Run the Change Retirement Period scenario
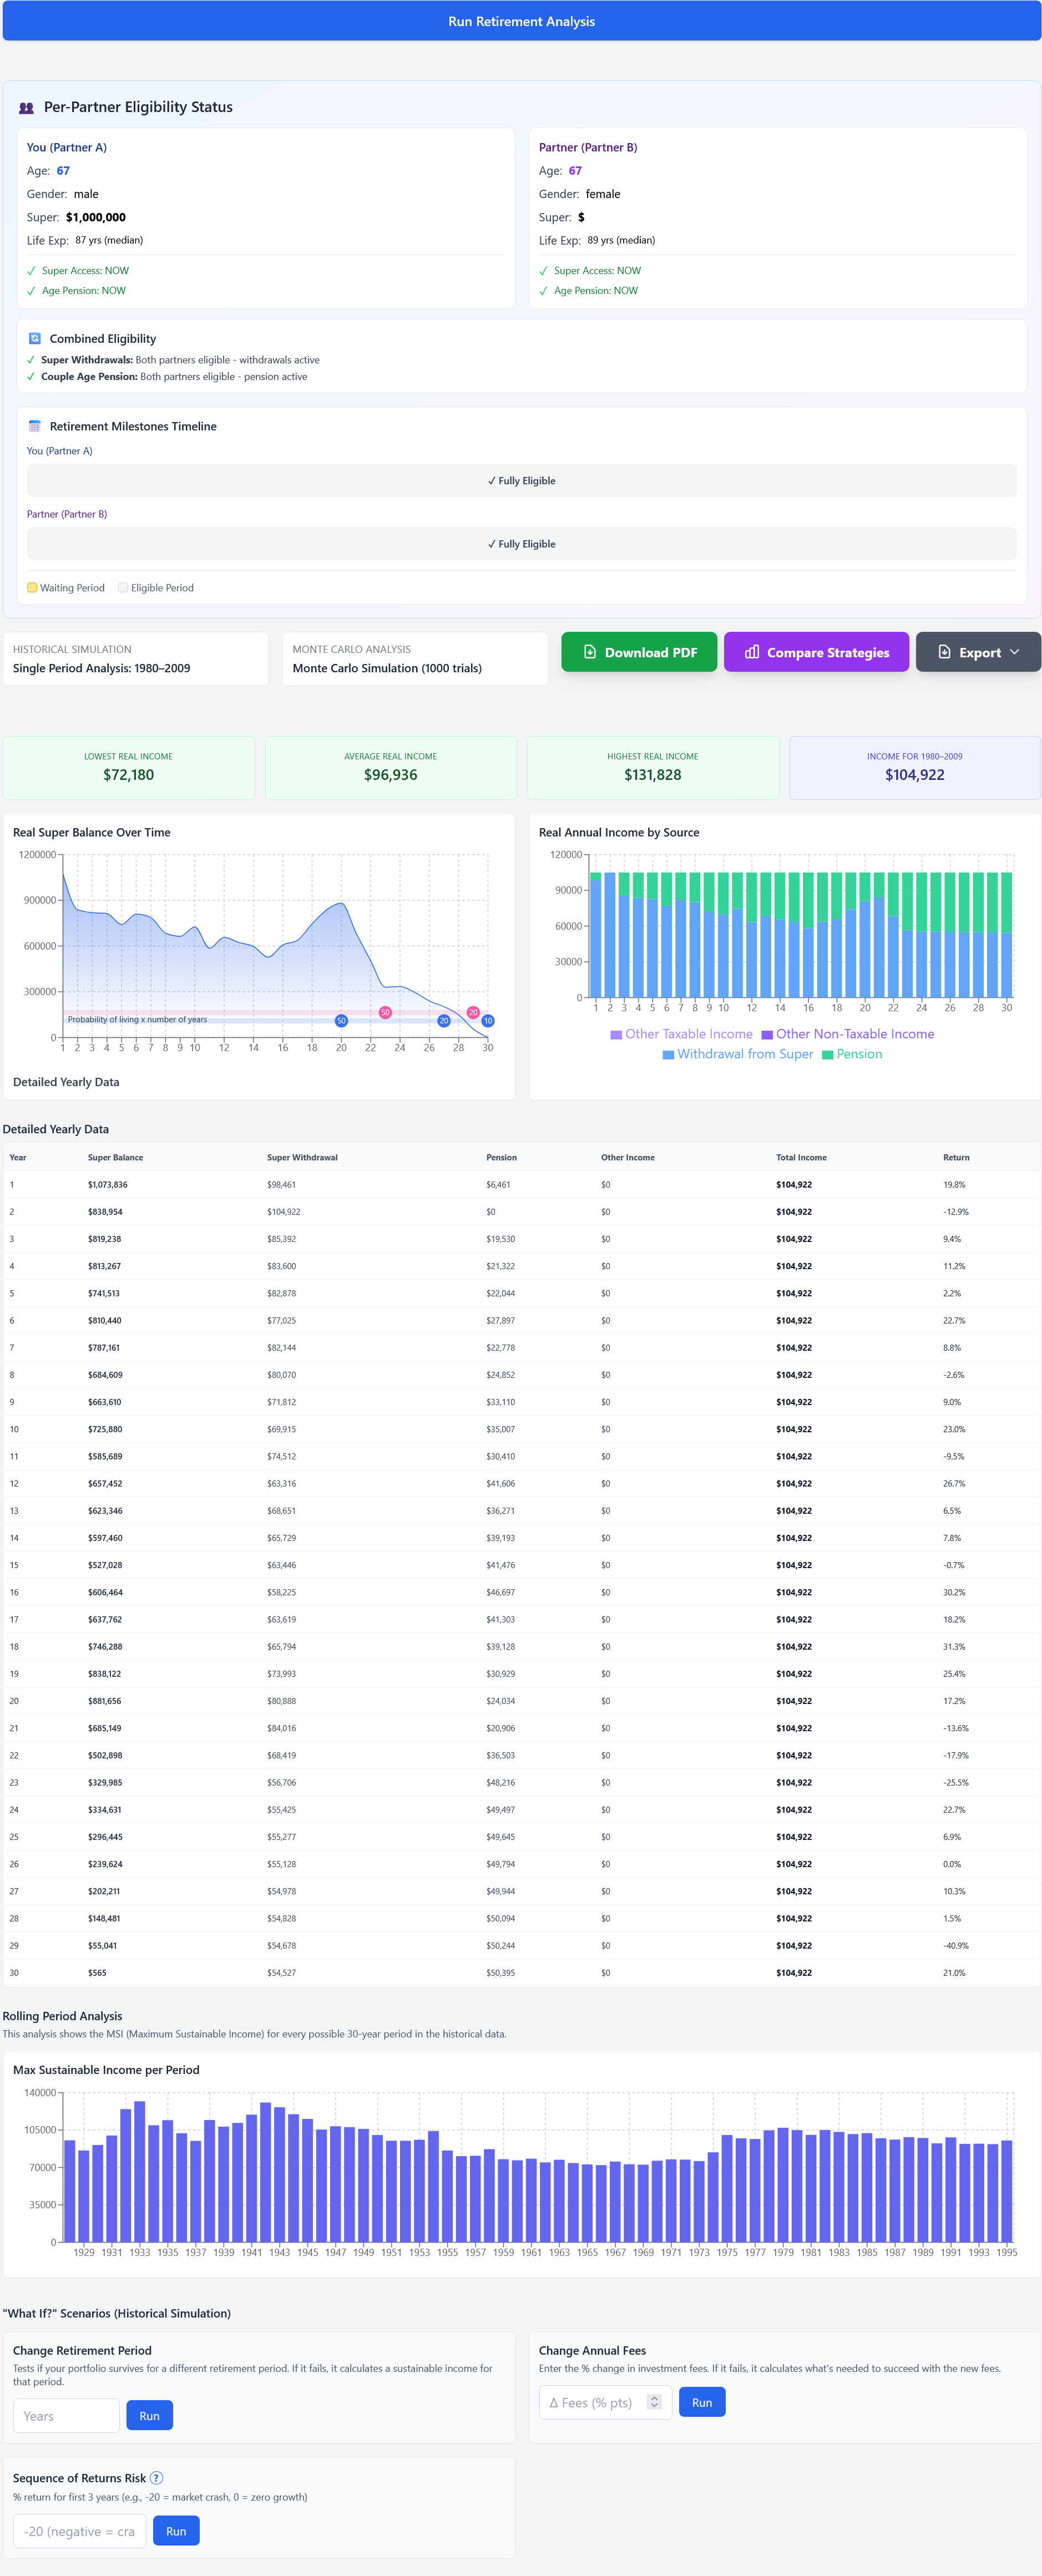Screen dimensions: 1042x2576 (149, 2415)
